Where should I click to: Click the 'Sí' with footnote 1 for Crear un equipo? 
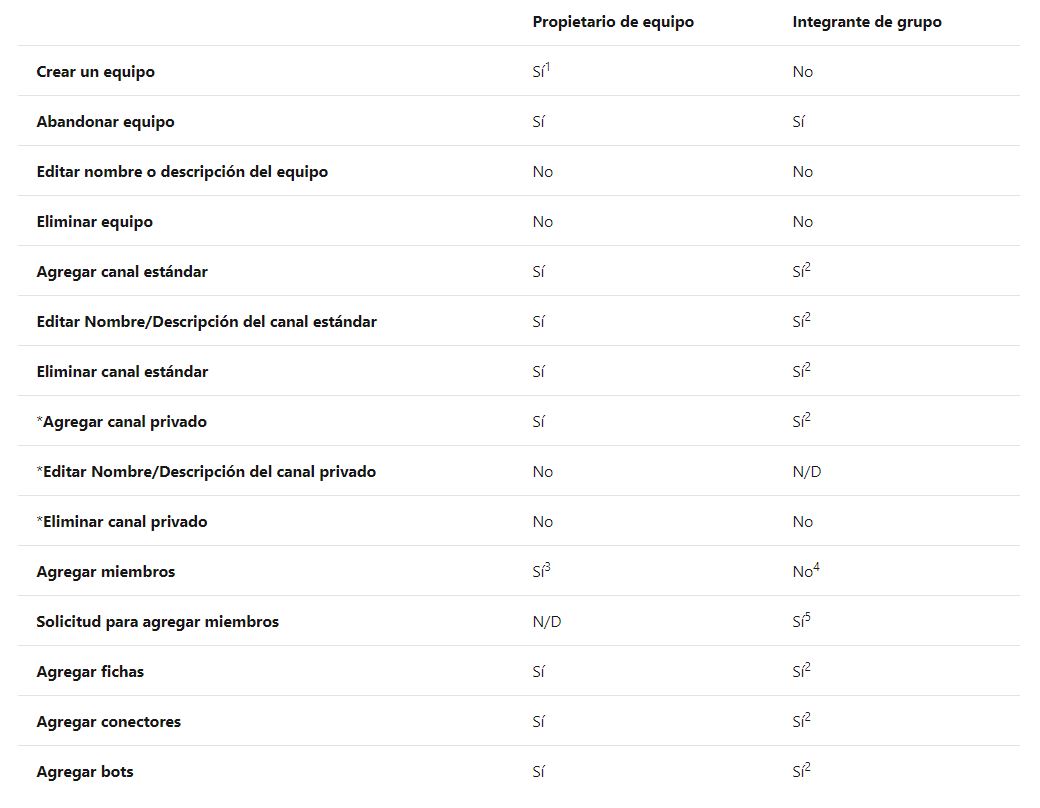coord(541,70)
